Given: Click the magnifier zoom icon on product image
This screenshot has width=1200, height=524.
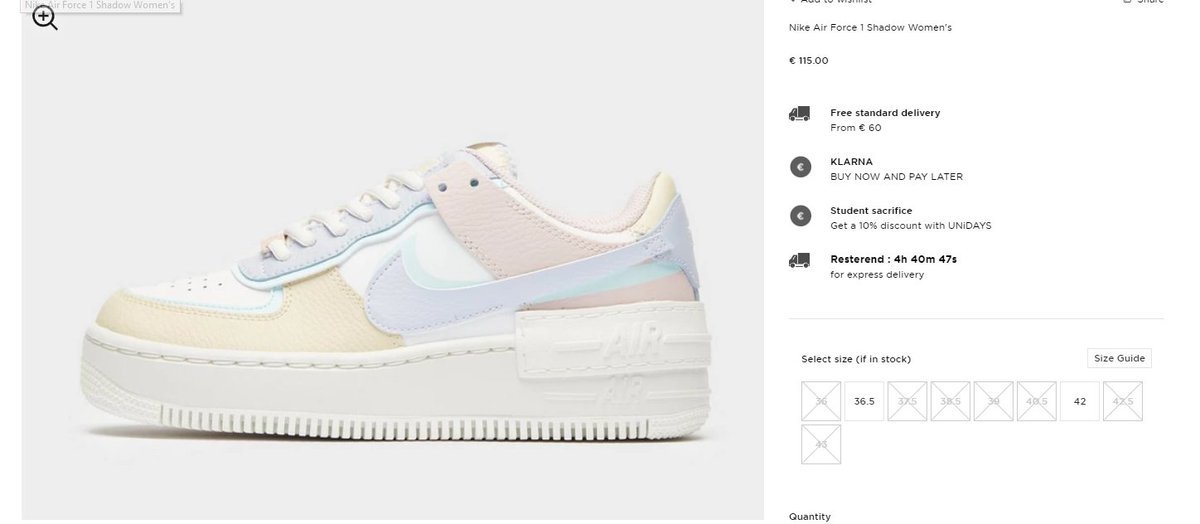Looking at the screenshot, I should pyautogui.click(x=45, y=18).
